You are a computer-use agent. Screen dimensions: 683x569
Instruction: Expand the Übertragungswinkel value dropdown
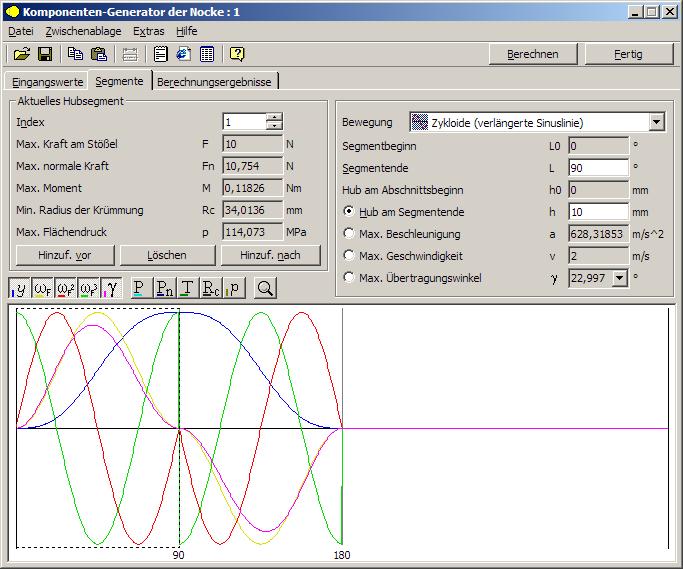coord(619,278)
